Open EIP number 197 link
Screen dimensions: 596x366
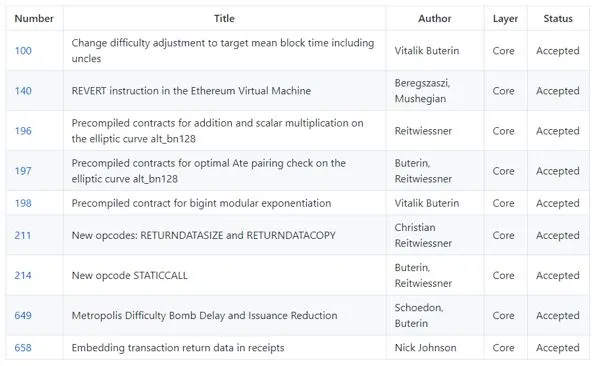click(23, 171)
